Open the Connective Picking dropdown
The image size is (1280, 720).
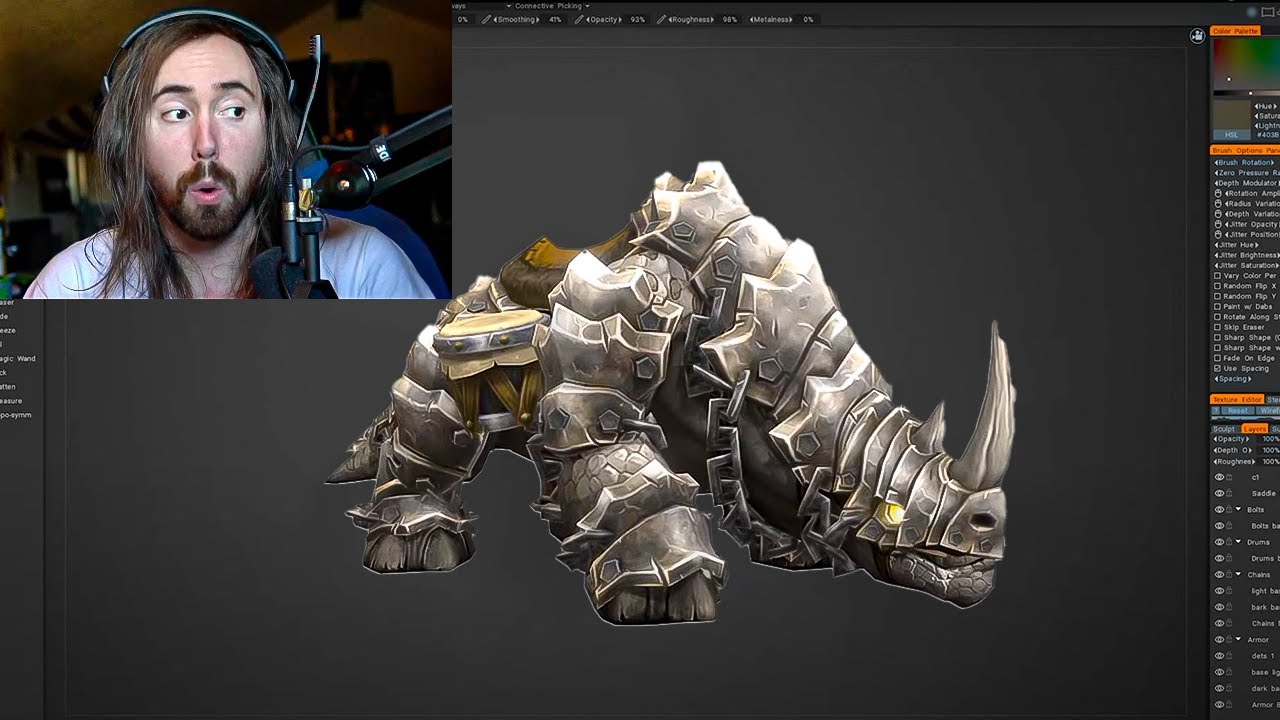(x=551, y=6)
